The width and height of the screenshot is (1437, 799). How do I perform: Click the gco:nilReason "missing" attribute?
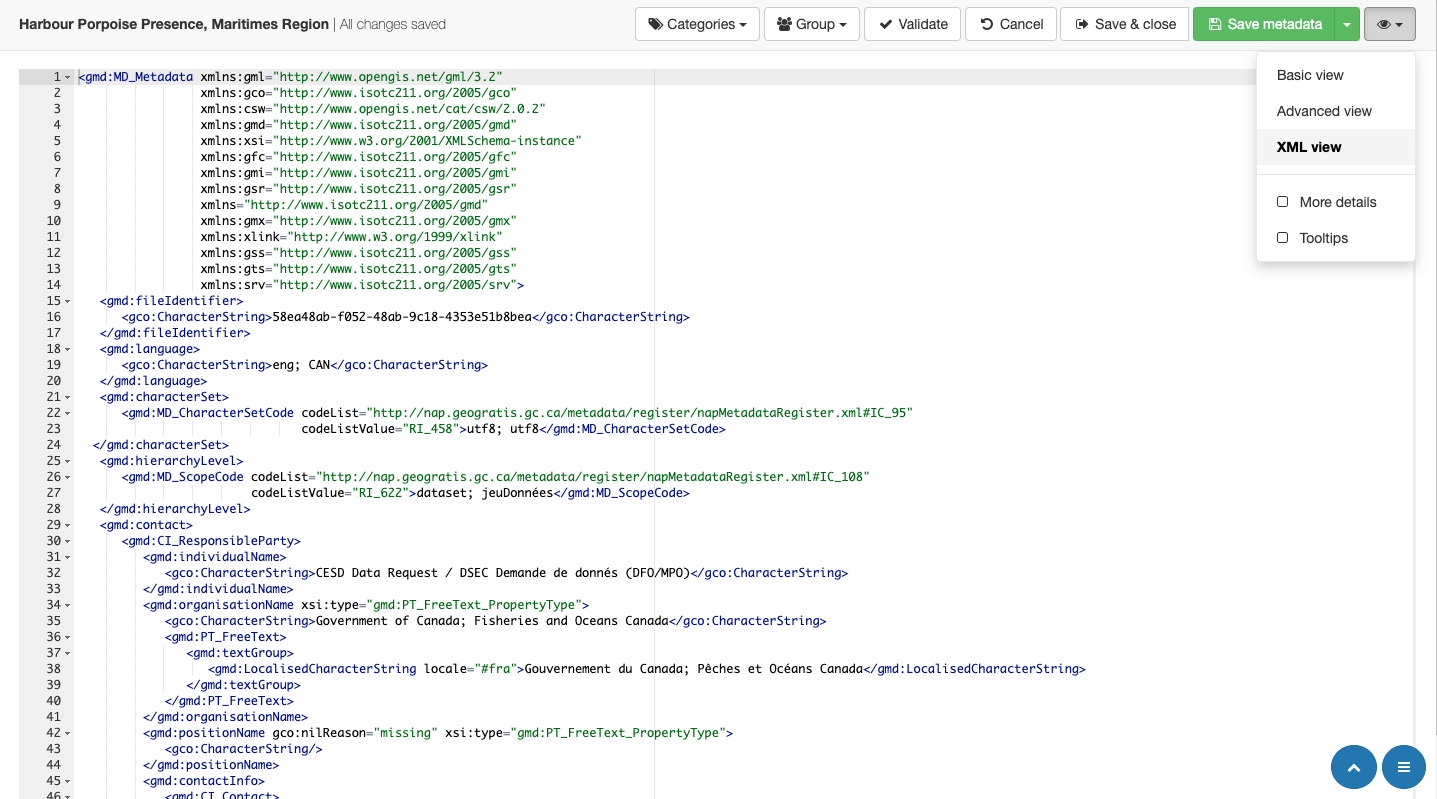pos(355,733)
